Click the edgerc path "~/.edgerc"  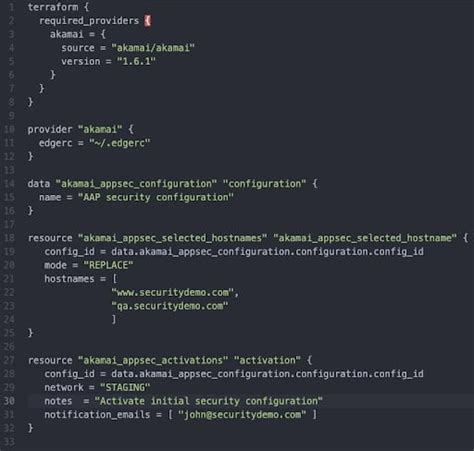pos(120,143)
